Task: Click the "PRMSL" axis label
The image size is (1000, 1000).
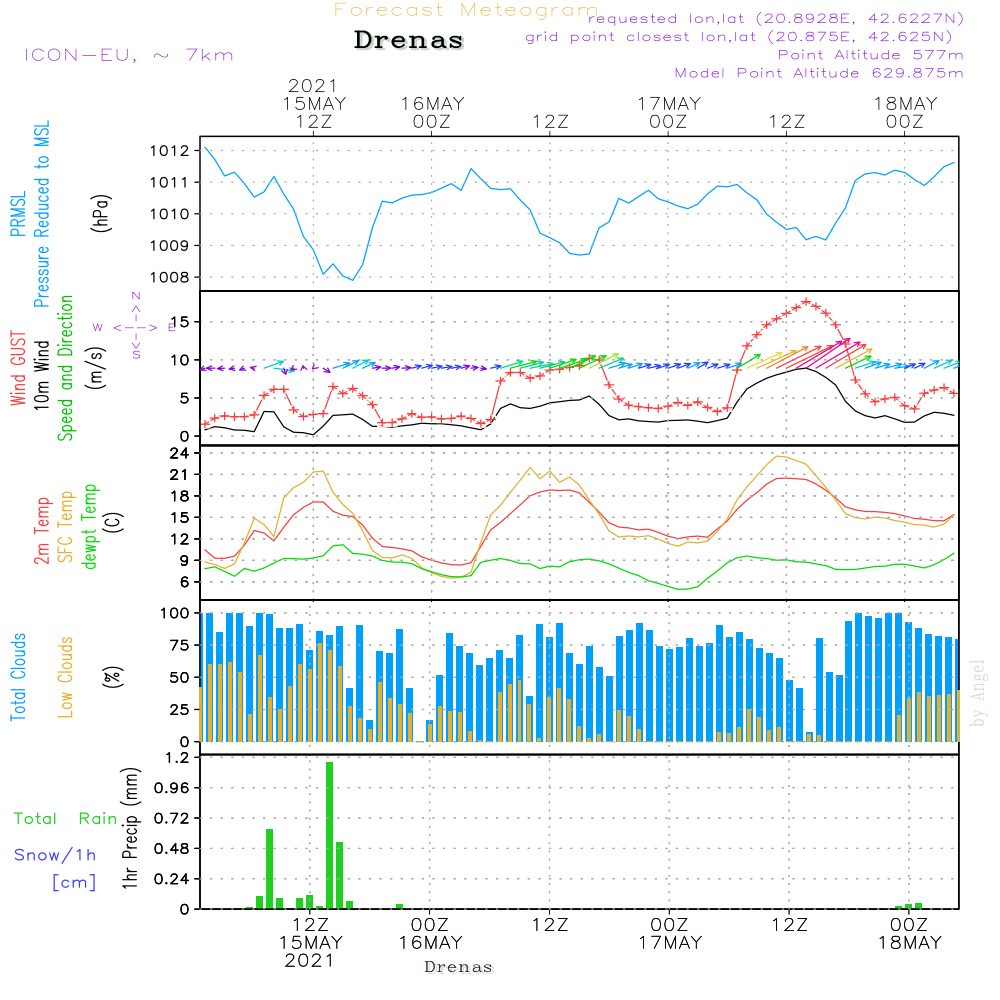Action: [18, 214]
